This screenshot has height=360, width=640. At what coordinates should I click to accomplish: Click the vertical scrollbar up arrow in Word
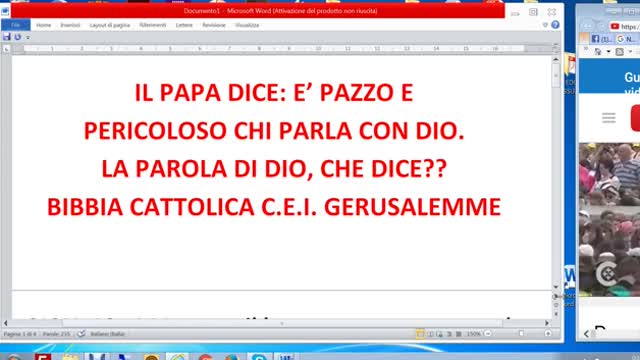(556, 60)
